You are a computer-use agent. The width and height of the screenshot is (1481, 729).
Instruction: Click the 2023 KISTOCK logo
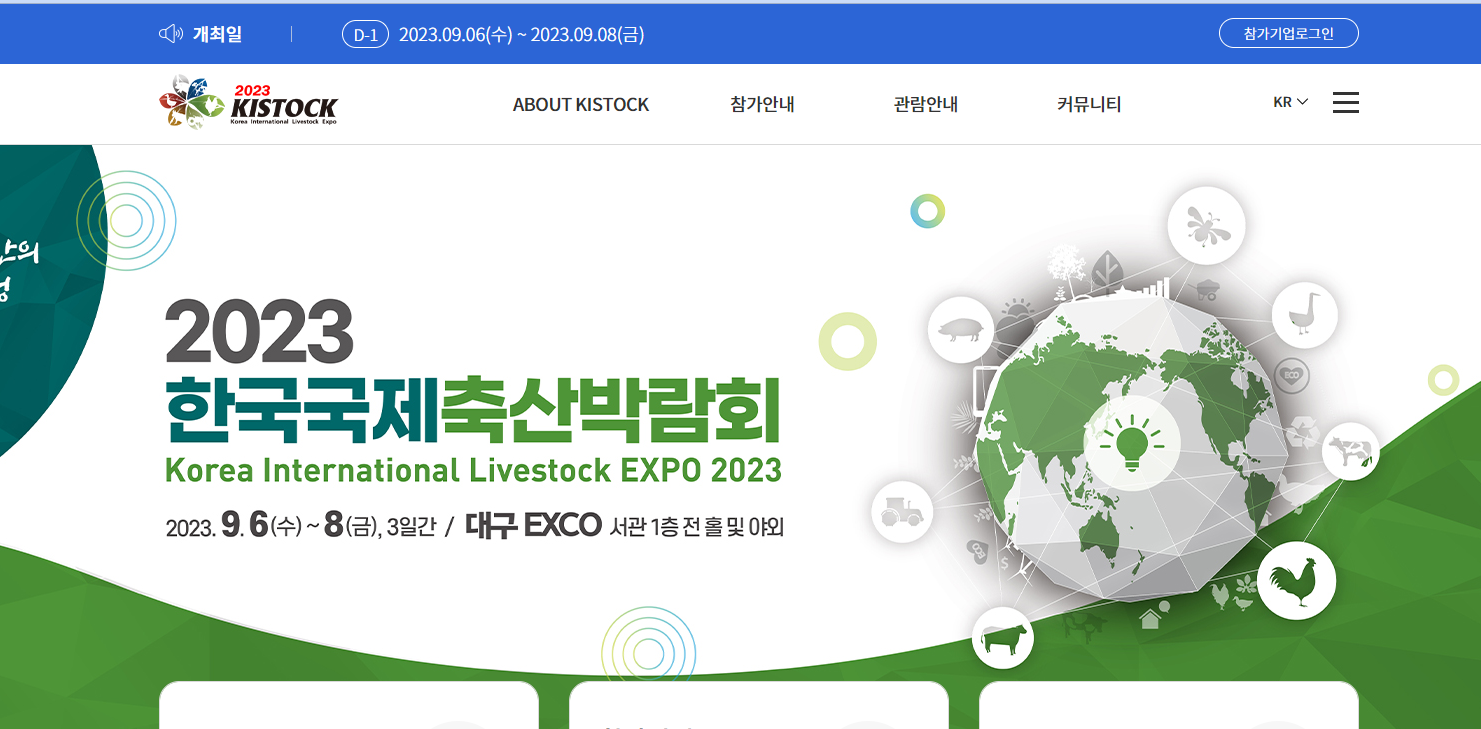click(249, 102)
